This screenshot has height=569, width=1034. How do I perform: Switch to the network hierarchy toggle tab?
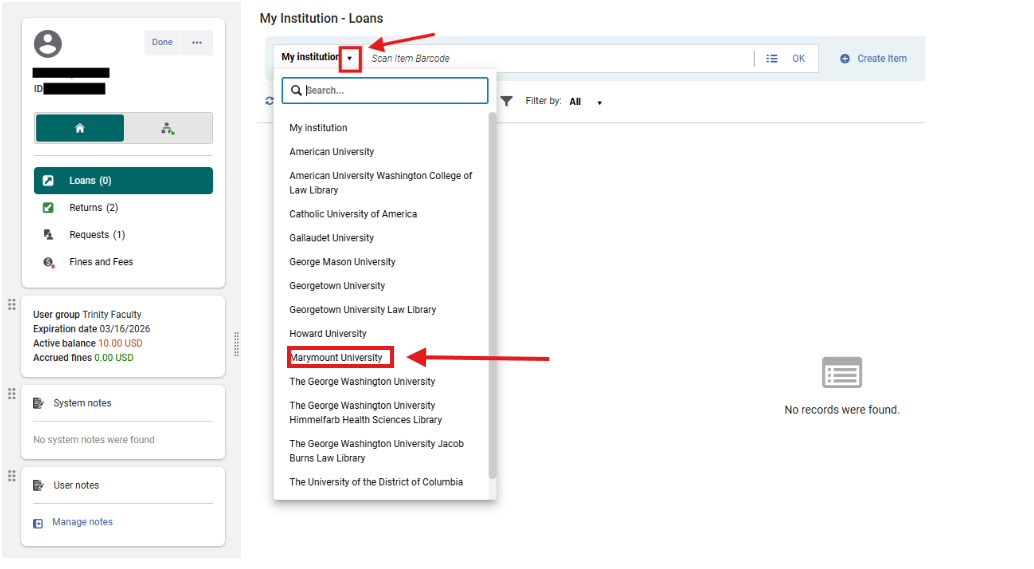pos(167,128)
